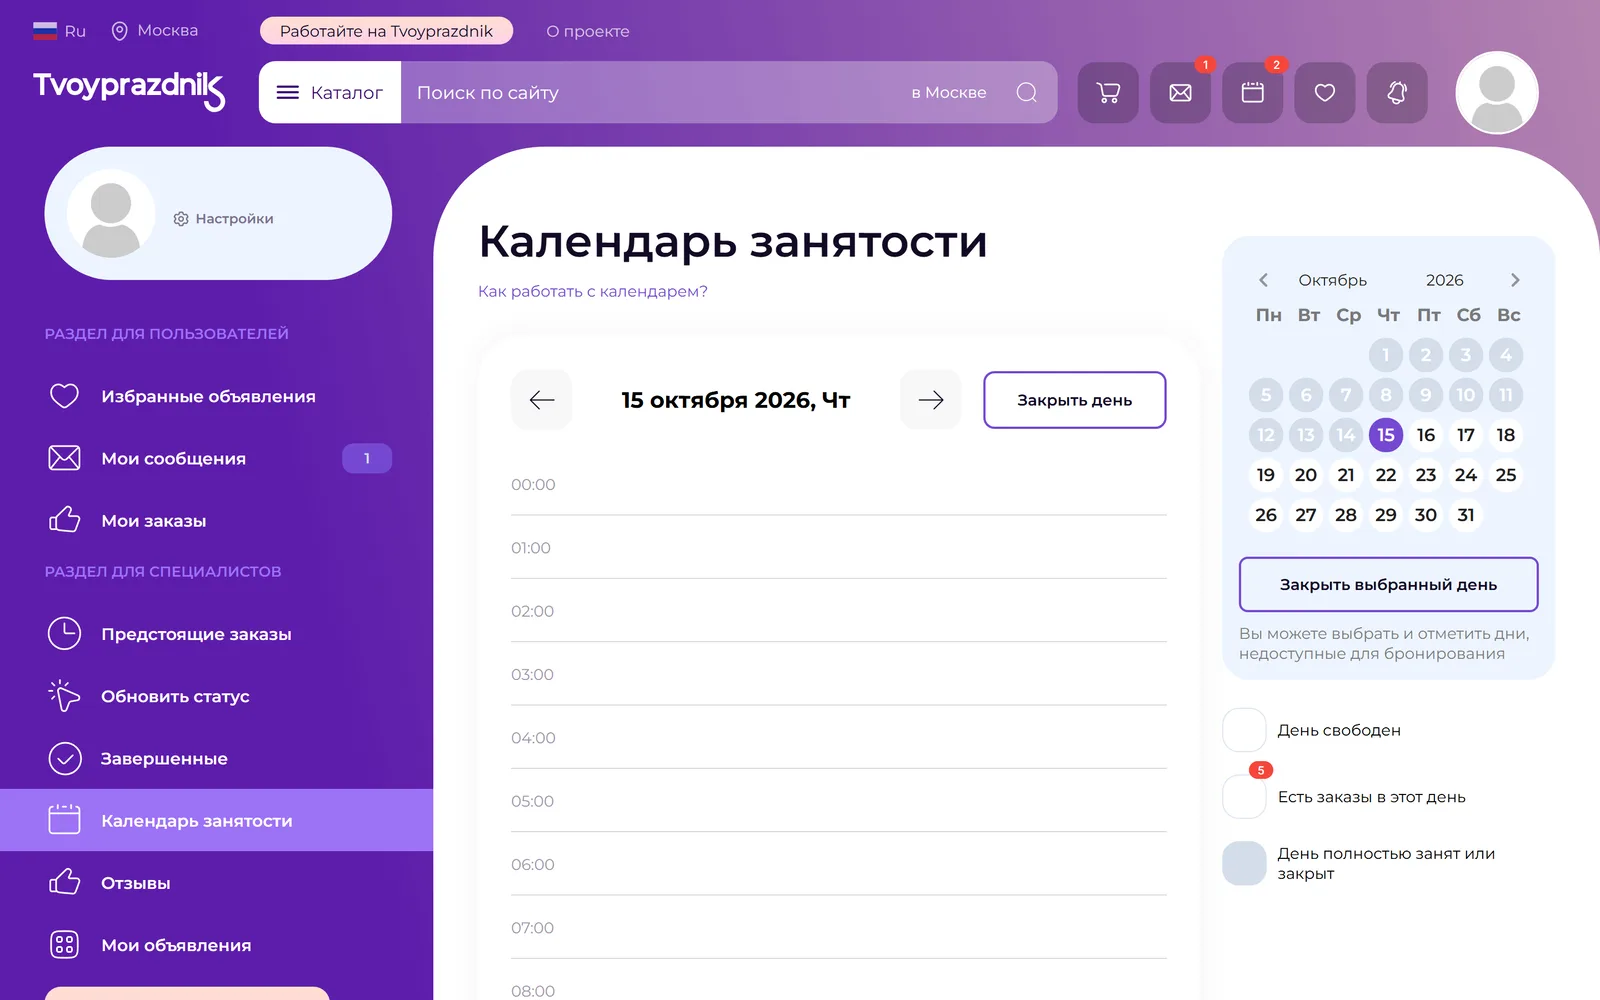Select day 16 in the mini calendar
The width and height of the screenshot is (1600, 1000).
(1426, 435)
